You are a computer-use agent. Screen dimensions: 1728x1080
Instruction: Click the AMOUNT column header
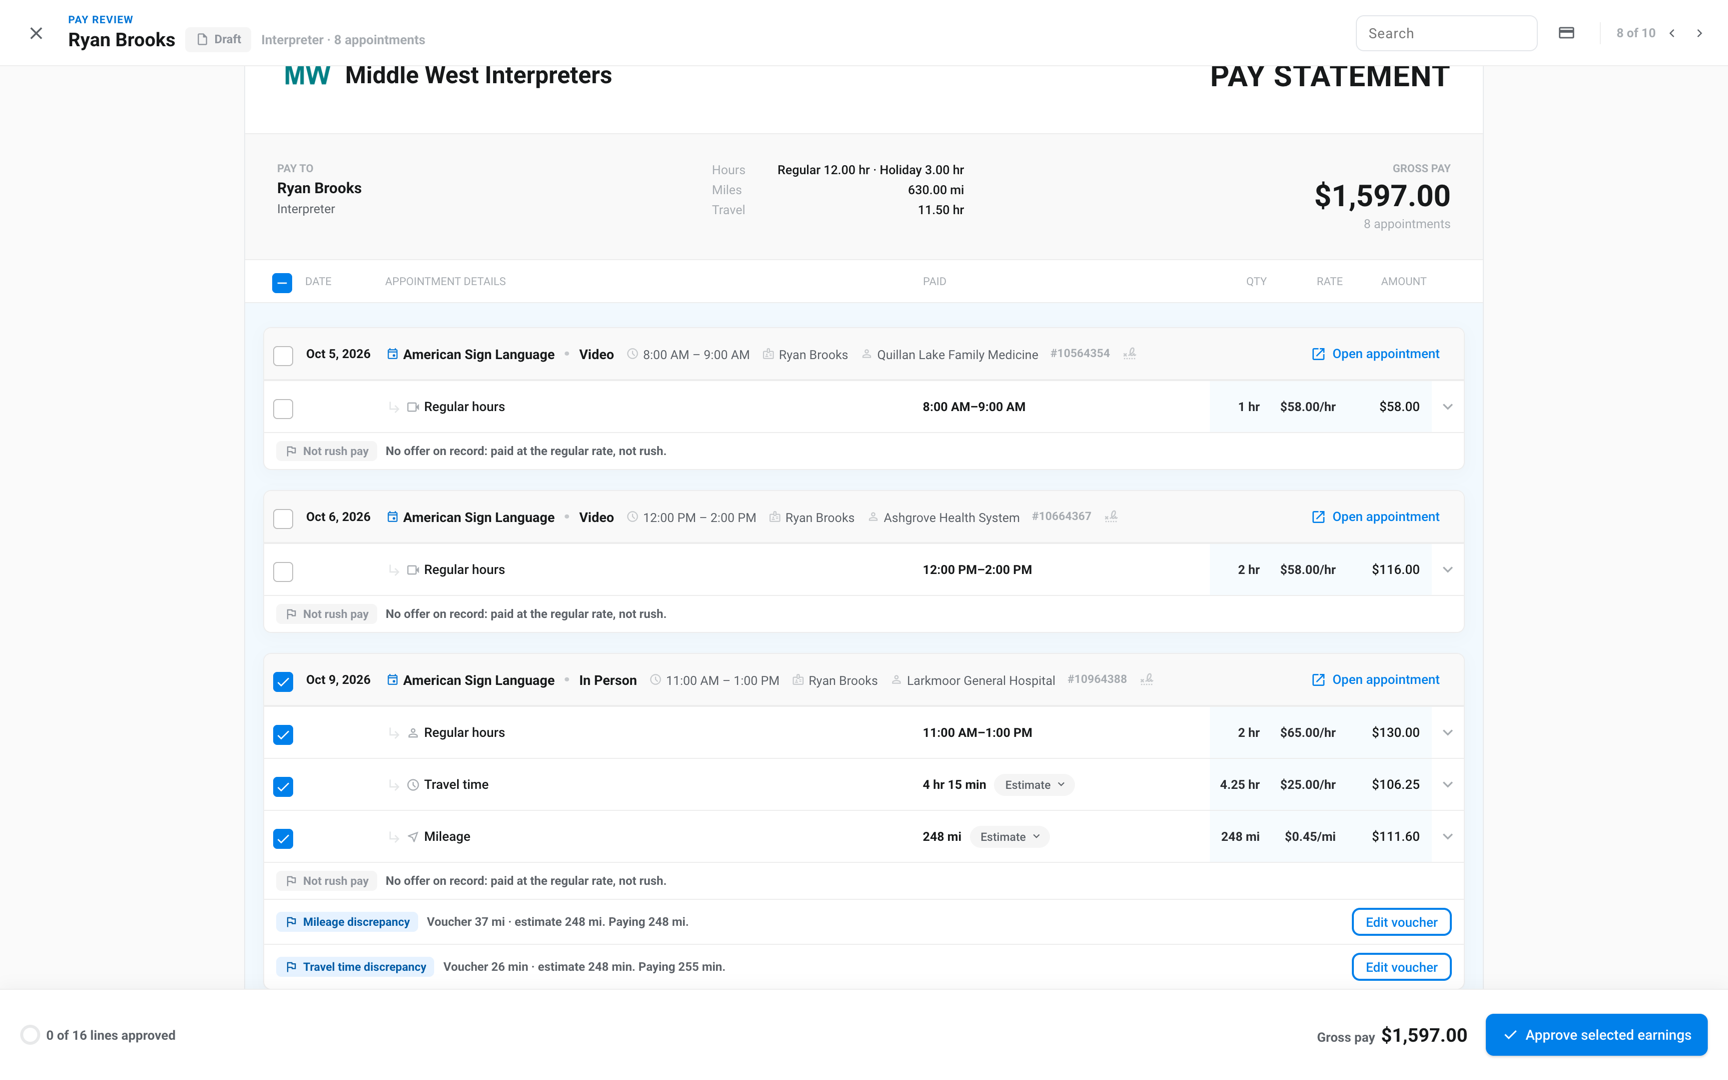coord(1403,282)
